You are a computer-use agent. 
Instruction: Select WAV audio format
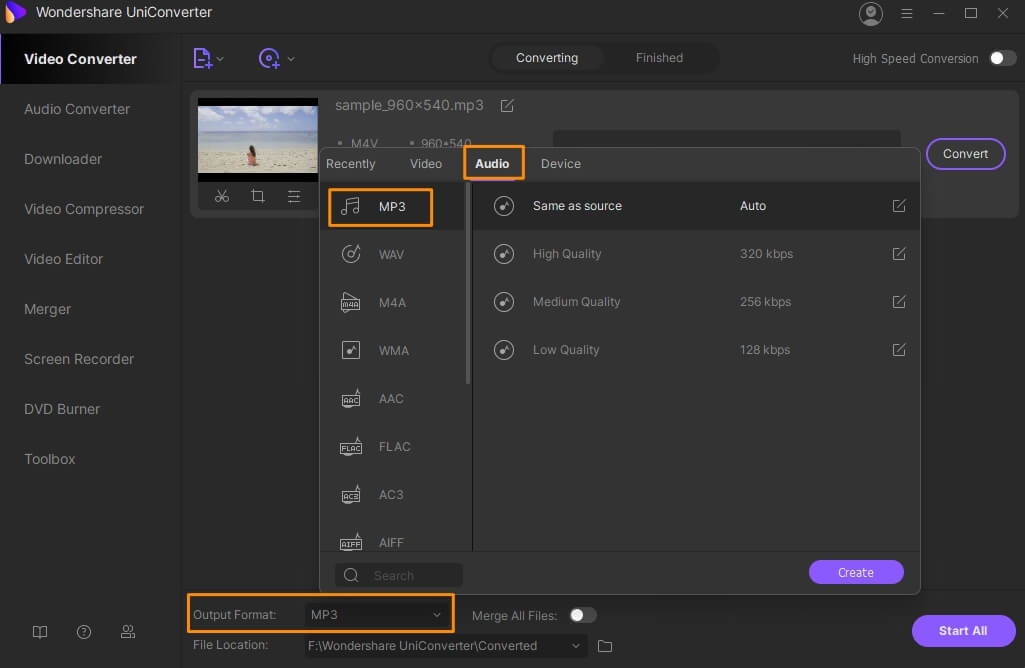pos(392,254)
